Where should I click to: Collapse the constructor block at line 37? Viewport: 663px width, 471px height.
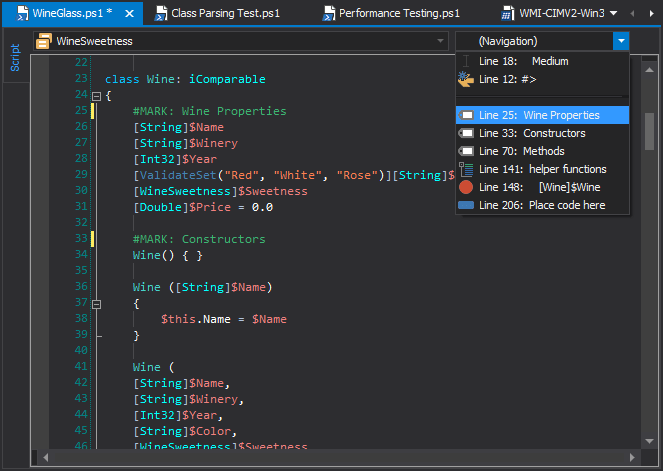(x=96, y=304)
